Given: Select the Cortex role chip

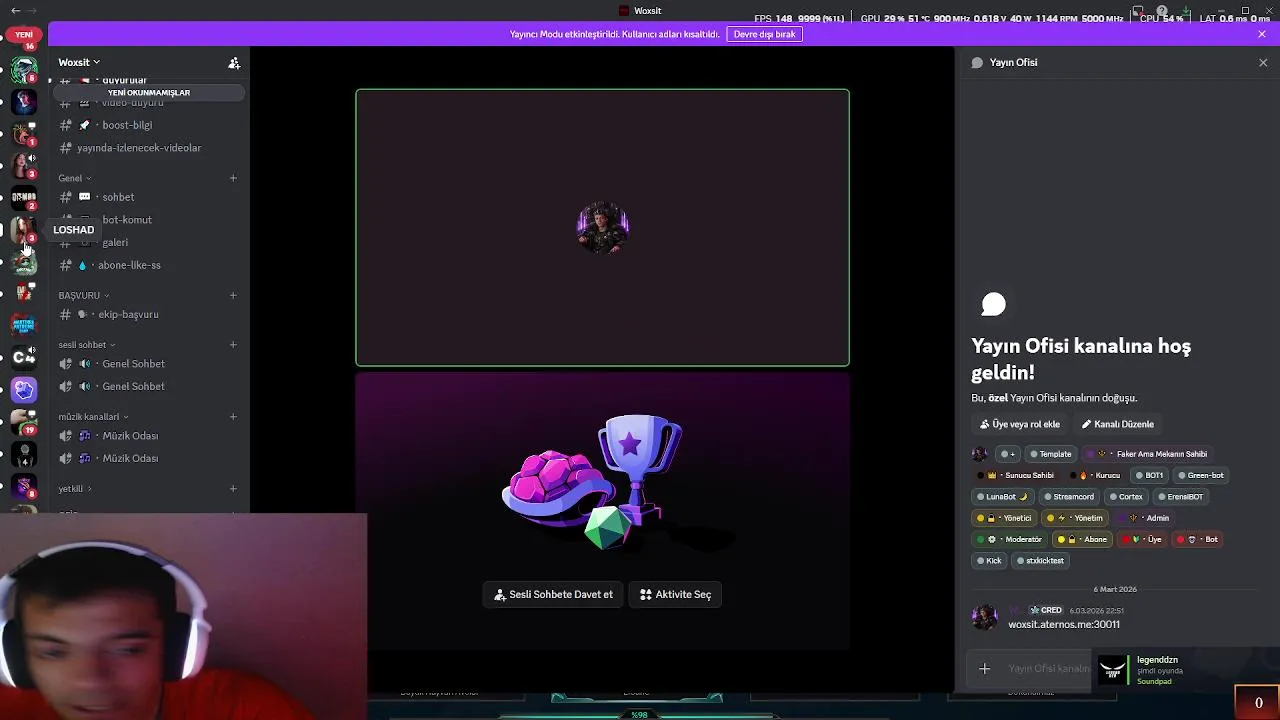Looking at the screenshot, I should coord(1126,497).
